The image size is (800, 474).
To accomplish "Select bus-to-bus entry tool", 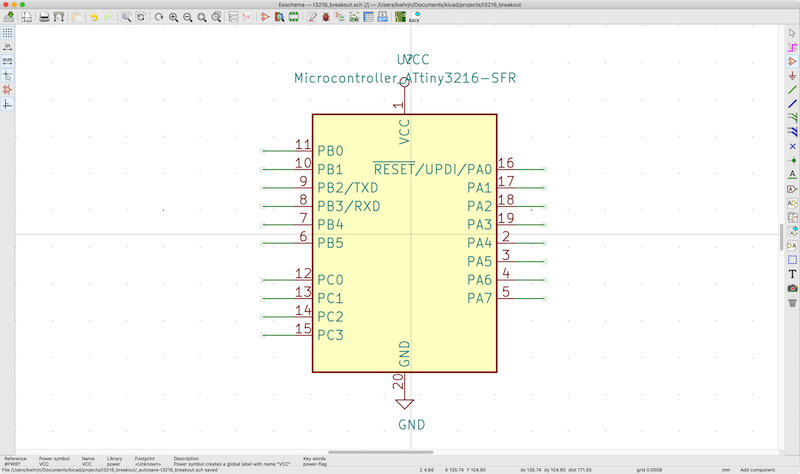I will pyautogui.click(x=792, y=132).
